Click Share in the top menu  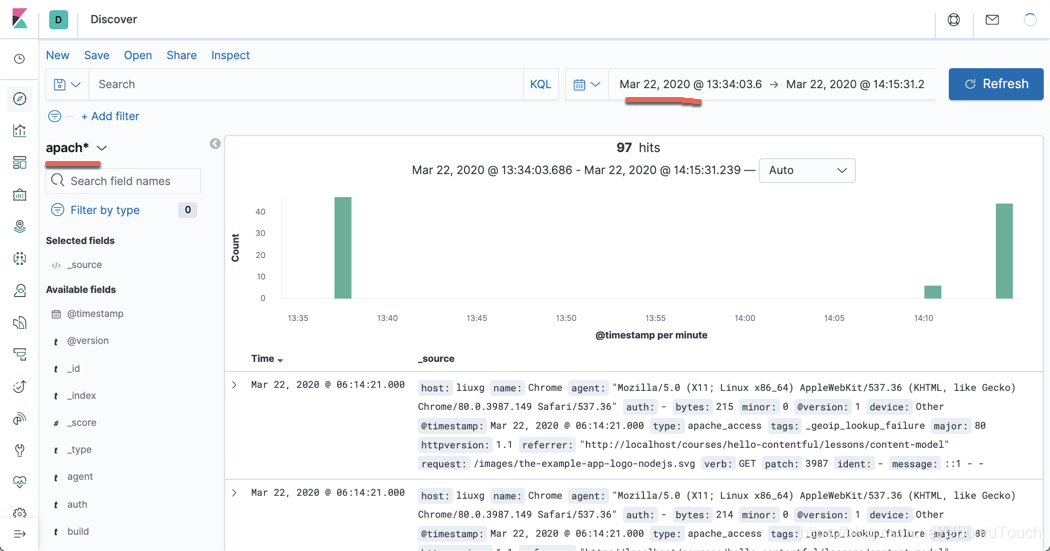click(181, 56)
